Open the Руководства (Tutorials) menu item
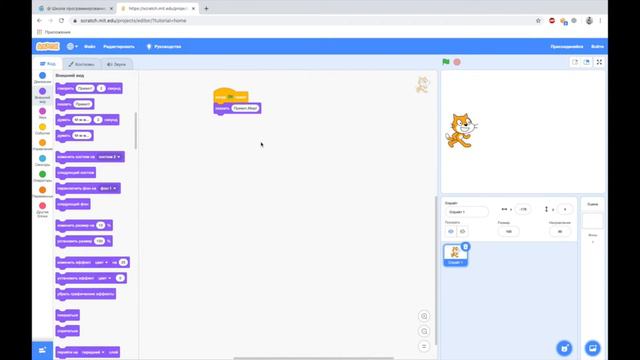The height and width of the screenshot is (360, 640). coord(164,47)
